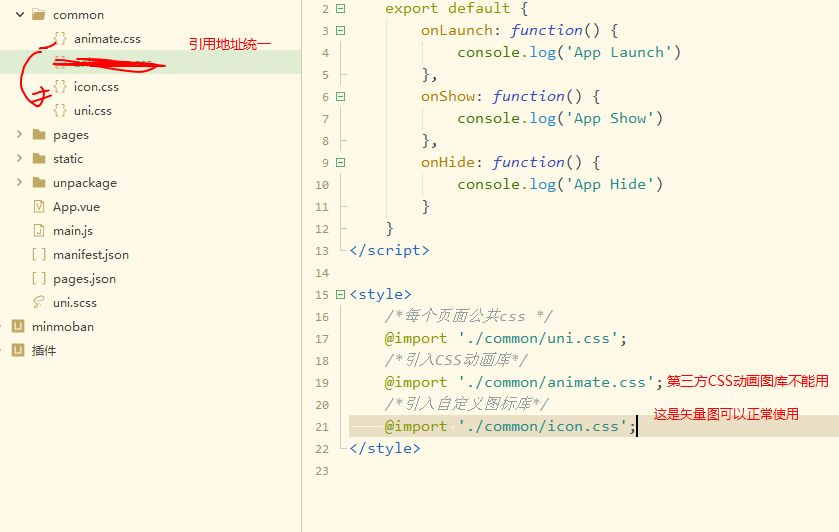This screenshot has height=532, width=839.
Task: Place cursor in './common/uni.css' import line
Action: (506, 338)
